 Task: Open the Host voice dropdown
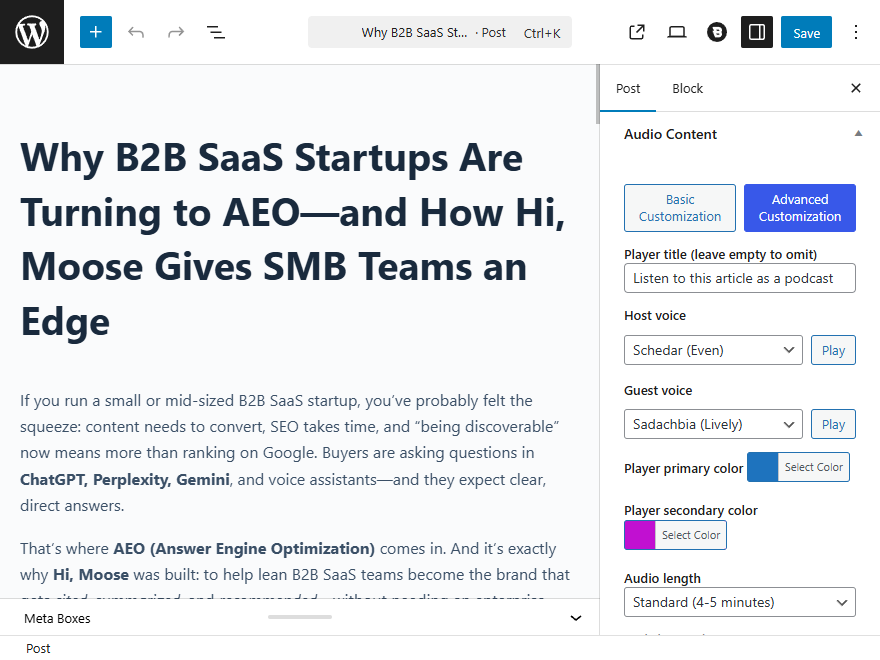(713, 350)
